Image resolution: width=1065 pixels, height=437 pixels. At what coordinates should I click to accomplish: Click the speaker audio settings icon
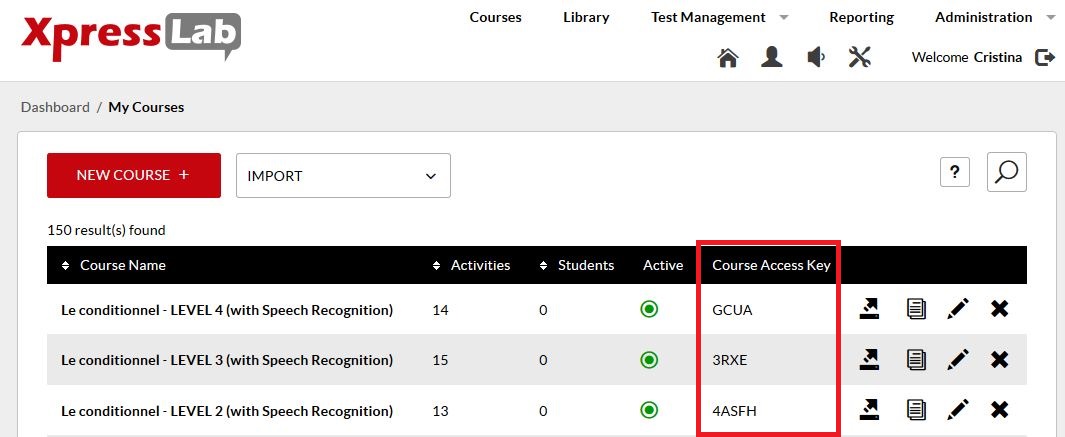(x=816, y=57)
